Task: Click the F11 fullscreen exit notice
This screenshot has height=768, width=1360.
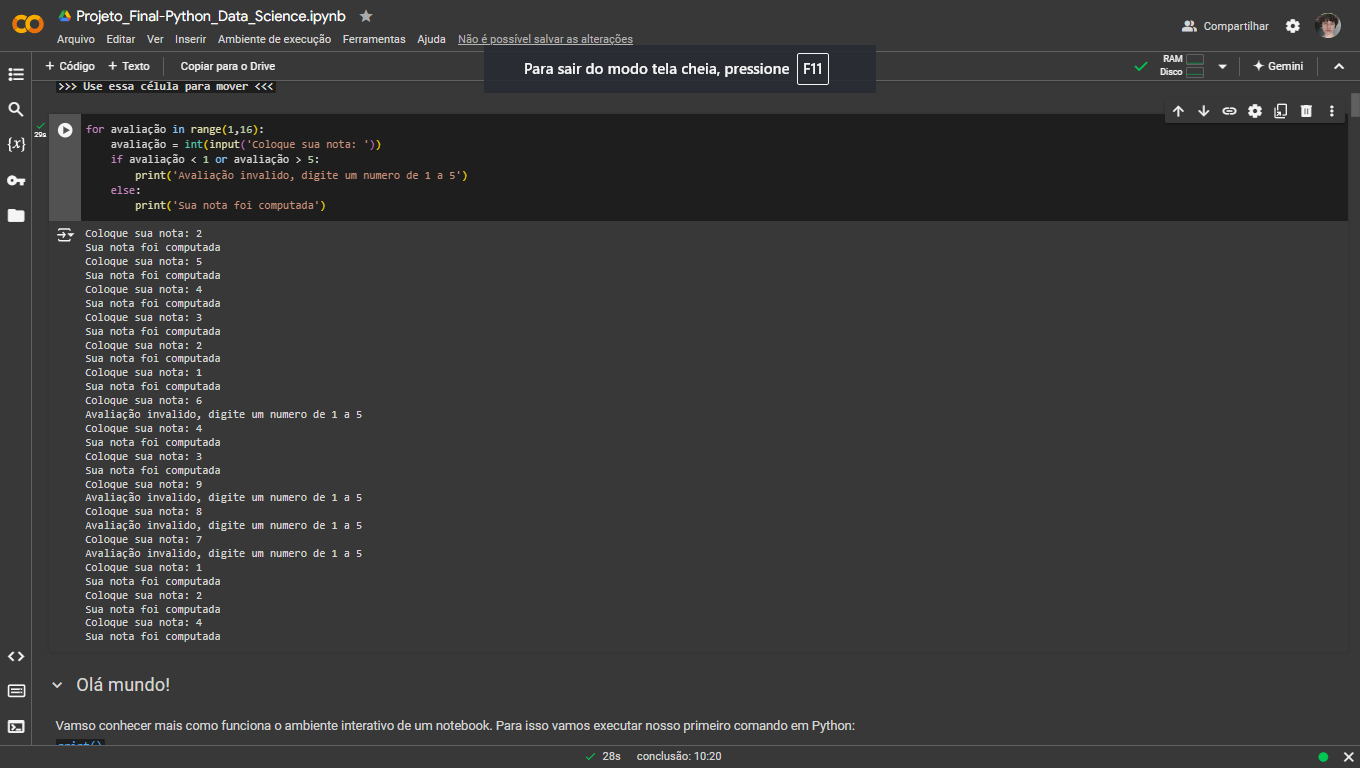Action: [x=680, y=69]
